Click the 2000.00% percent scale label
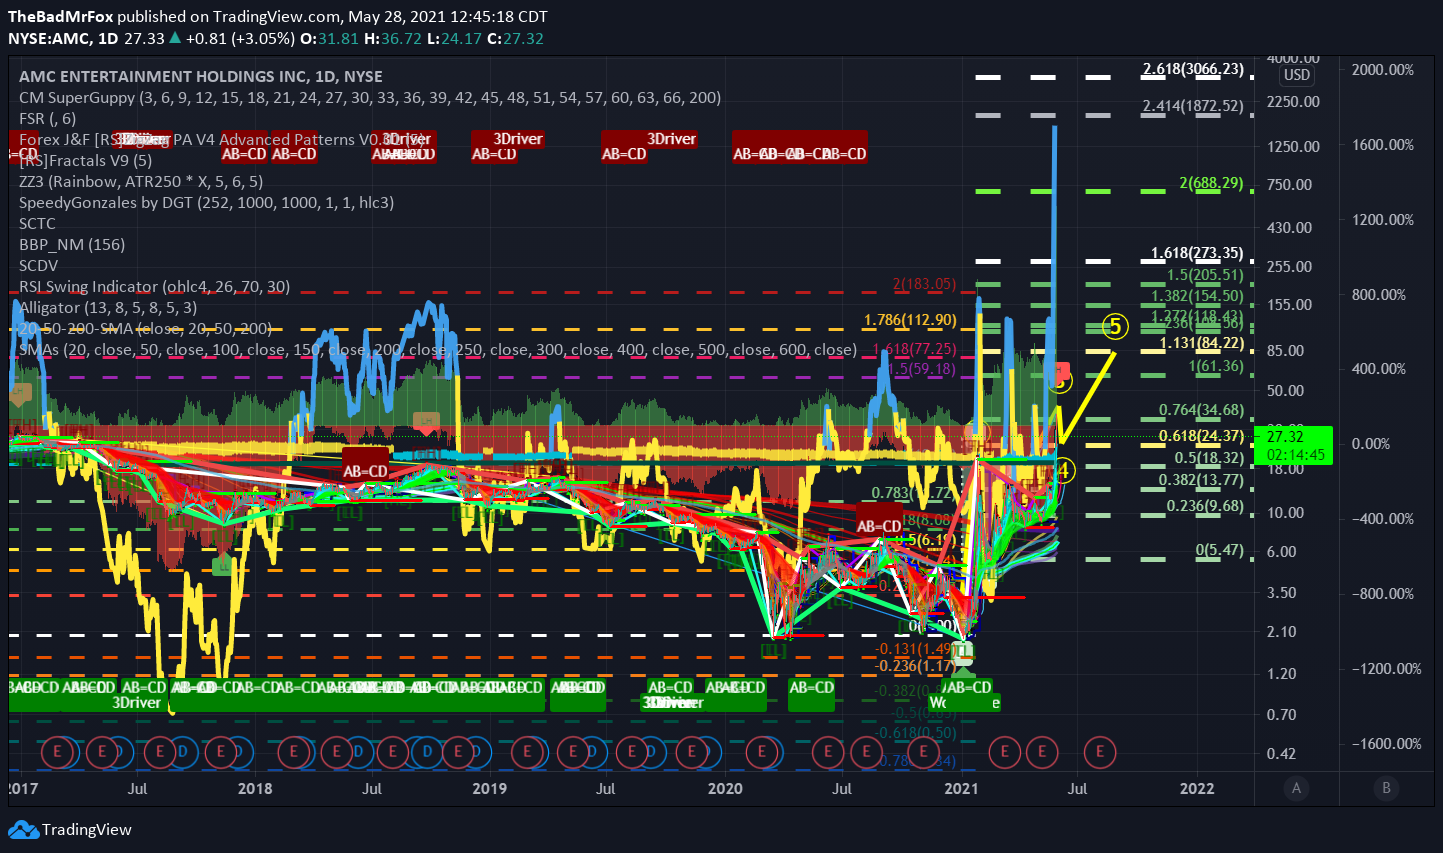The image size is (1443, 853). coord(1383,69)
